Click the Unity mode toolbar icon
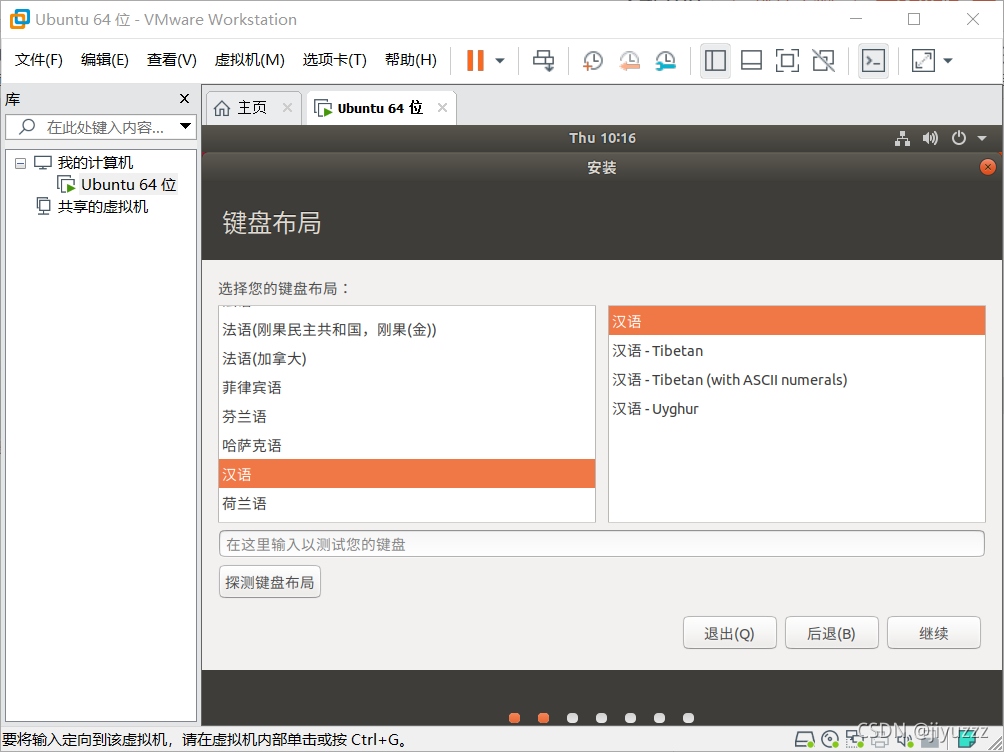Image resolution: width=1004 pixels, height=752 pixels. pyautogui.click(x=823, y=61)
